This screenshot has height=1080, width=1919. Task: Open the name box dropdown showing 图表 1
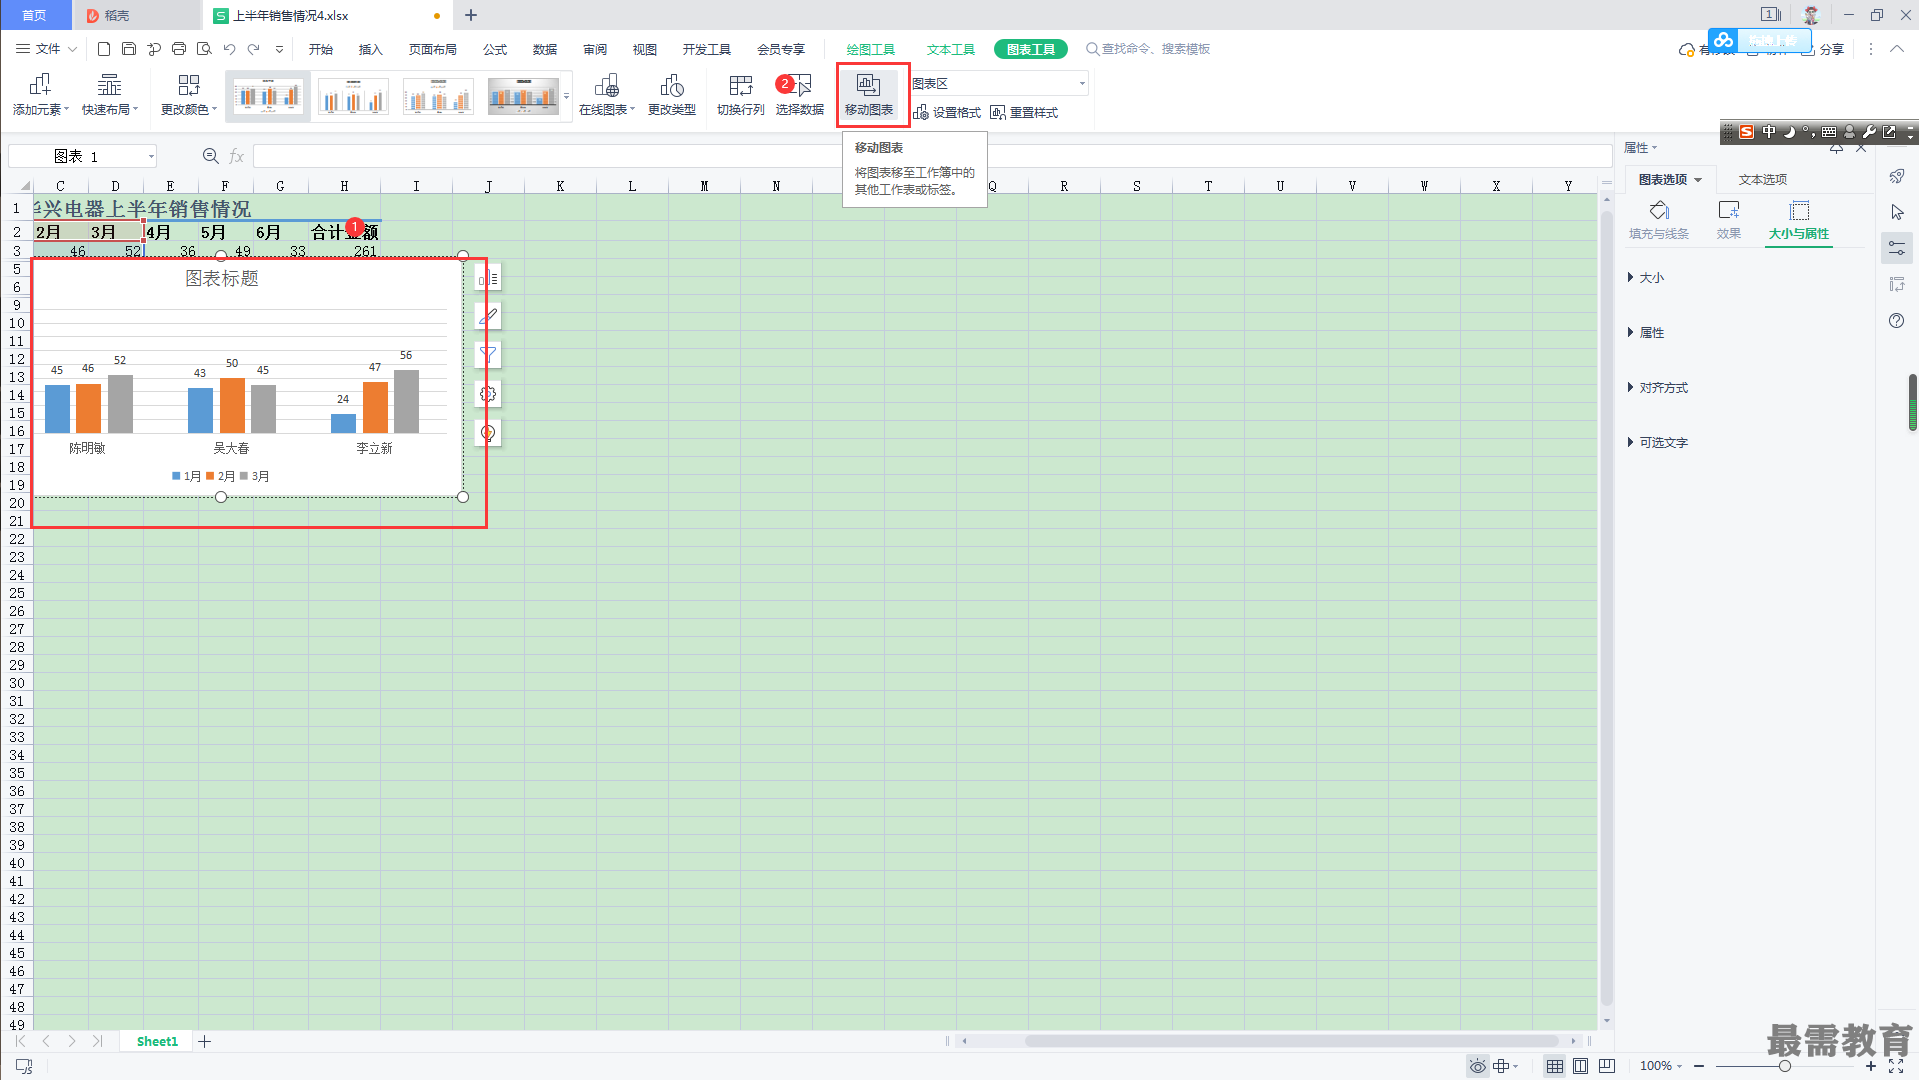click(151, 156)
